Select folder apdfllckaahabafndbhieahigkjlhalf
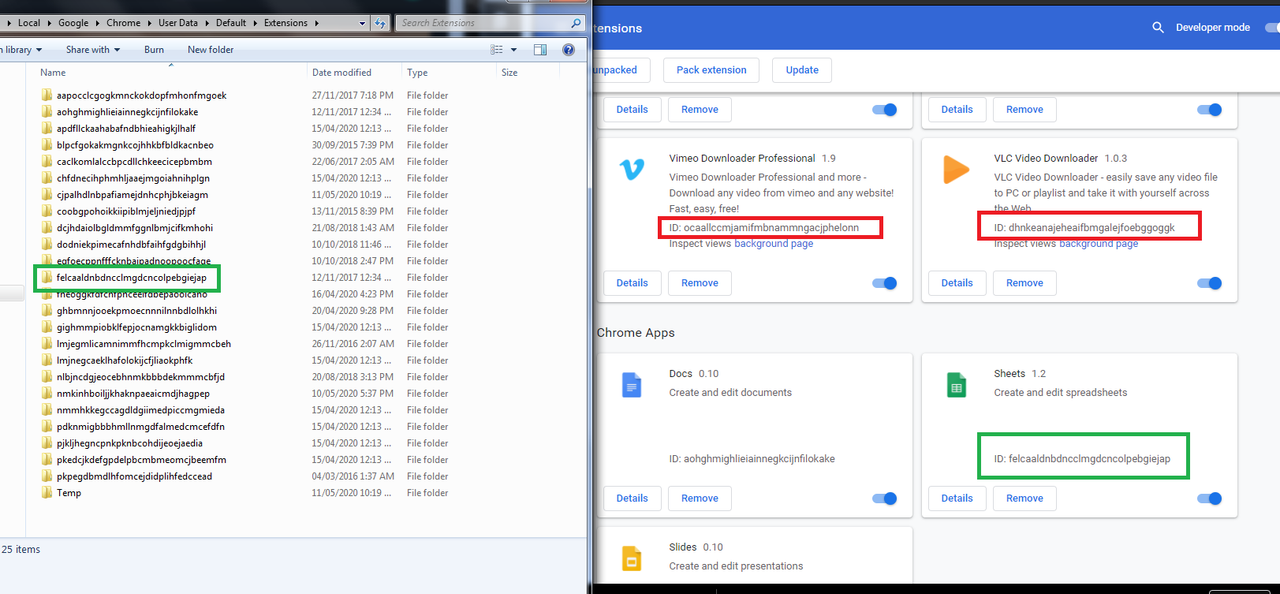This screenshot has width=1280, height=594. (x=126, y=129)
